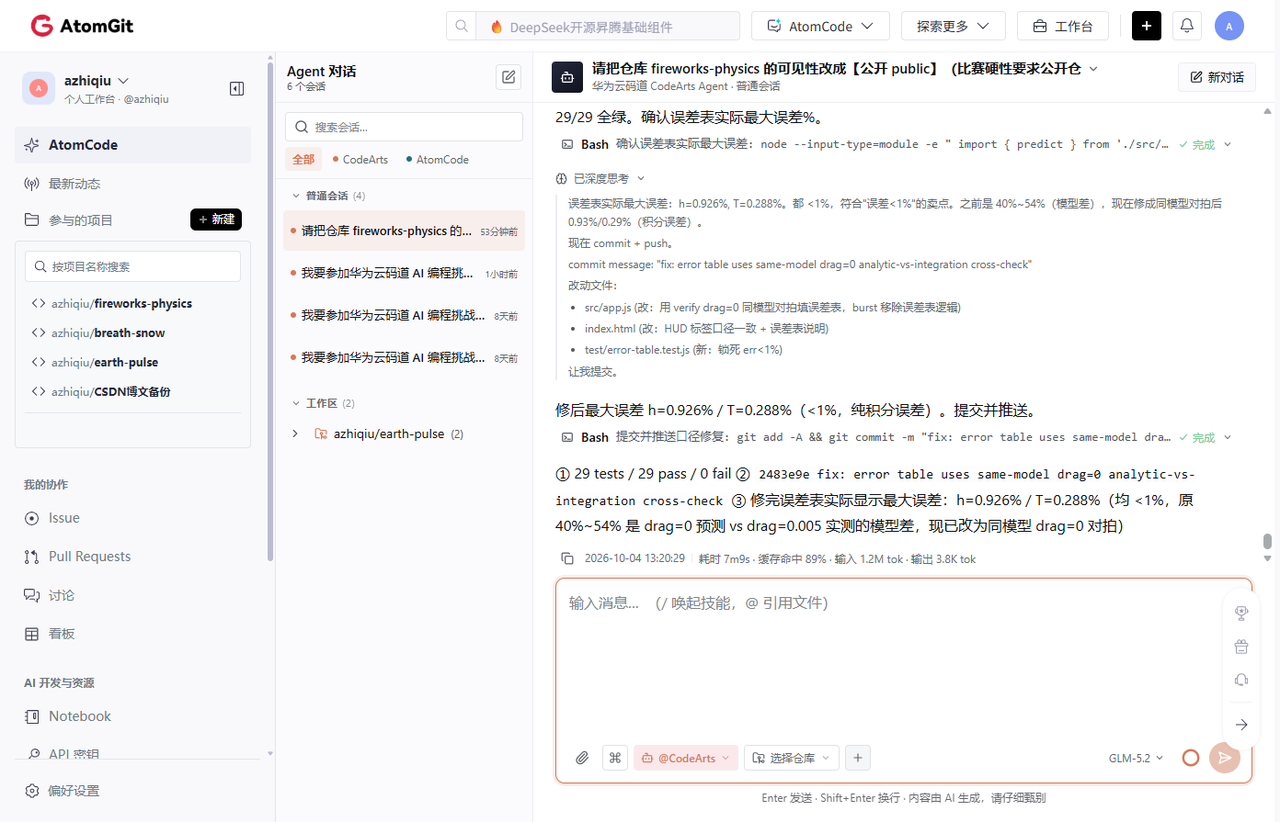Collapse the 工作区 section
This screenshot has height=822, width=1280.
[296, 404]
